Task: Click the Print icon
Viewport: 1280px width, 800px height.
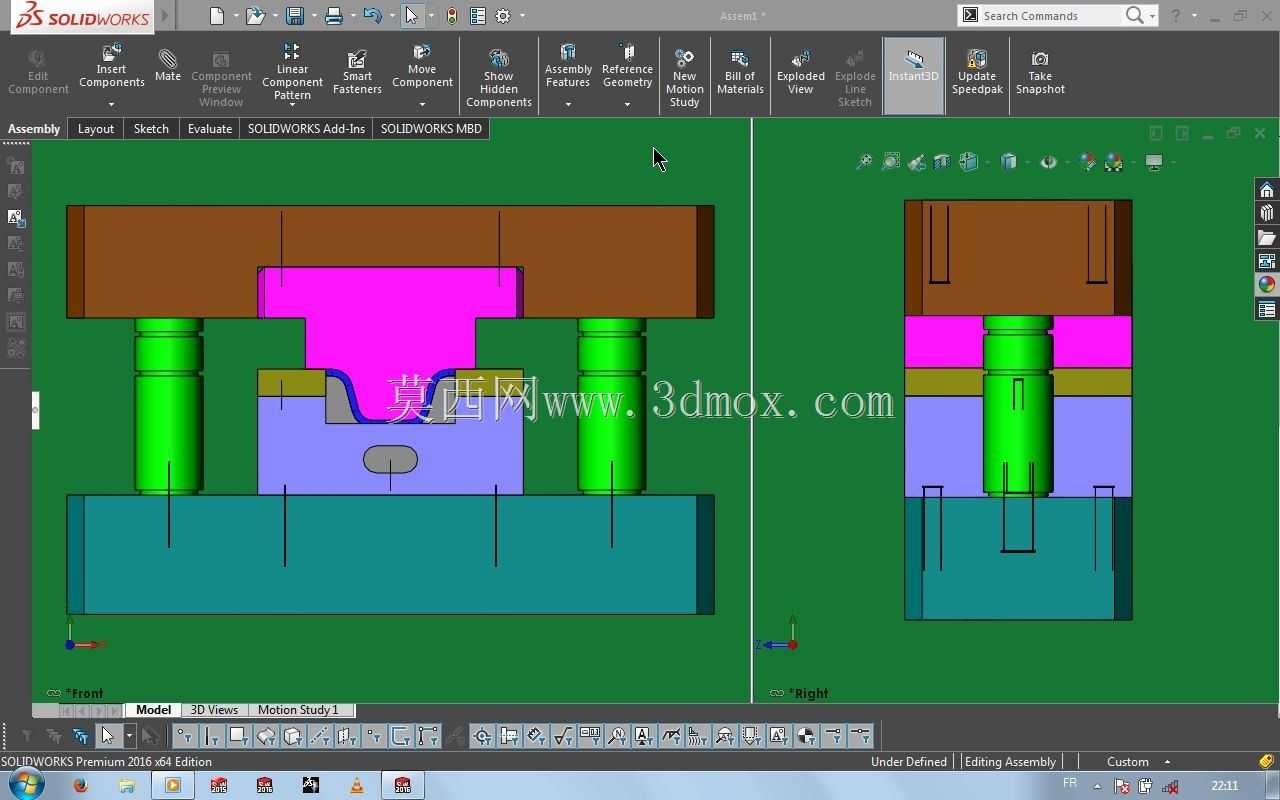Action: [x=334, y=15]
